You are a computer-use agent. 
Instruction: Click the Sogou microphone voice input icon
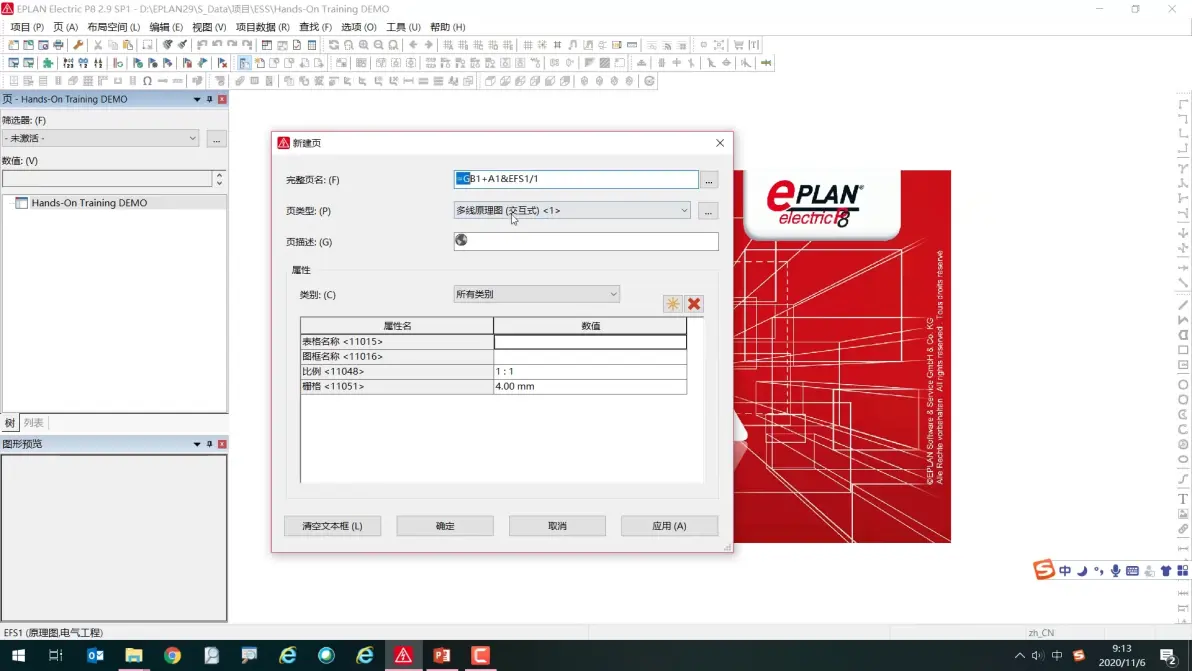point(1115,571)
